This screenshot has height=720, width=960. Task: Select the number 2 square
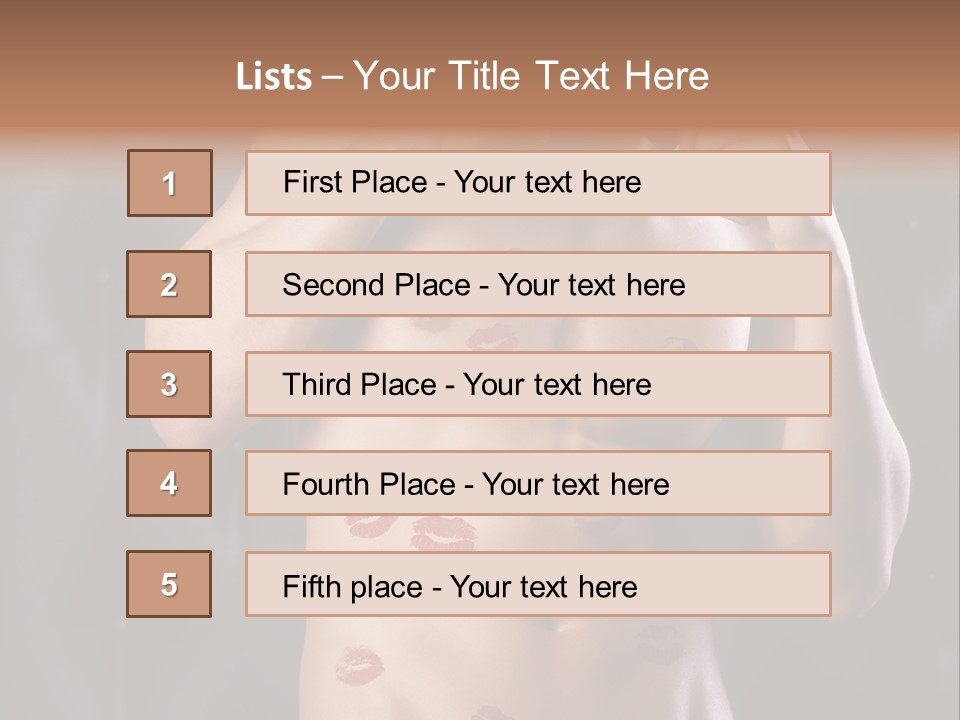point(169,284)
